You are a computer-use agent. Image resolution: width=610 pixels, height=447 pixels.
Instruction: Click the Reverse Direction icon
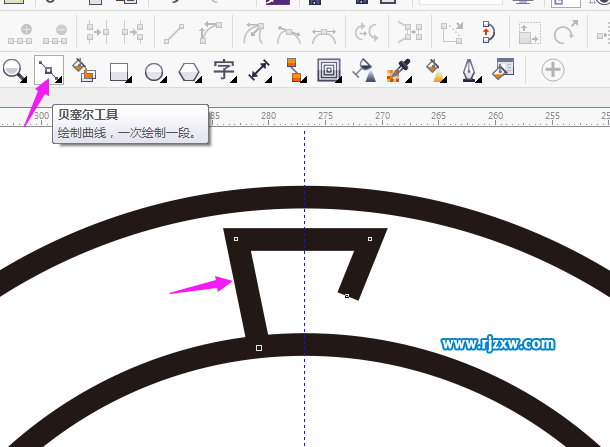click(366, 32)
